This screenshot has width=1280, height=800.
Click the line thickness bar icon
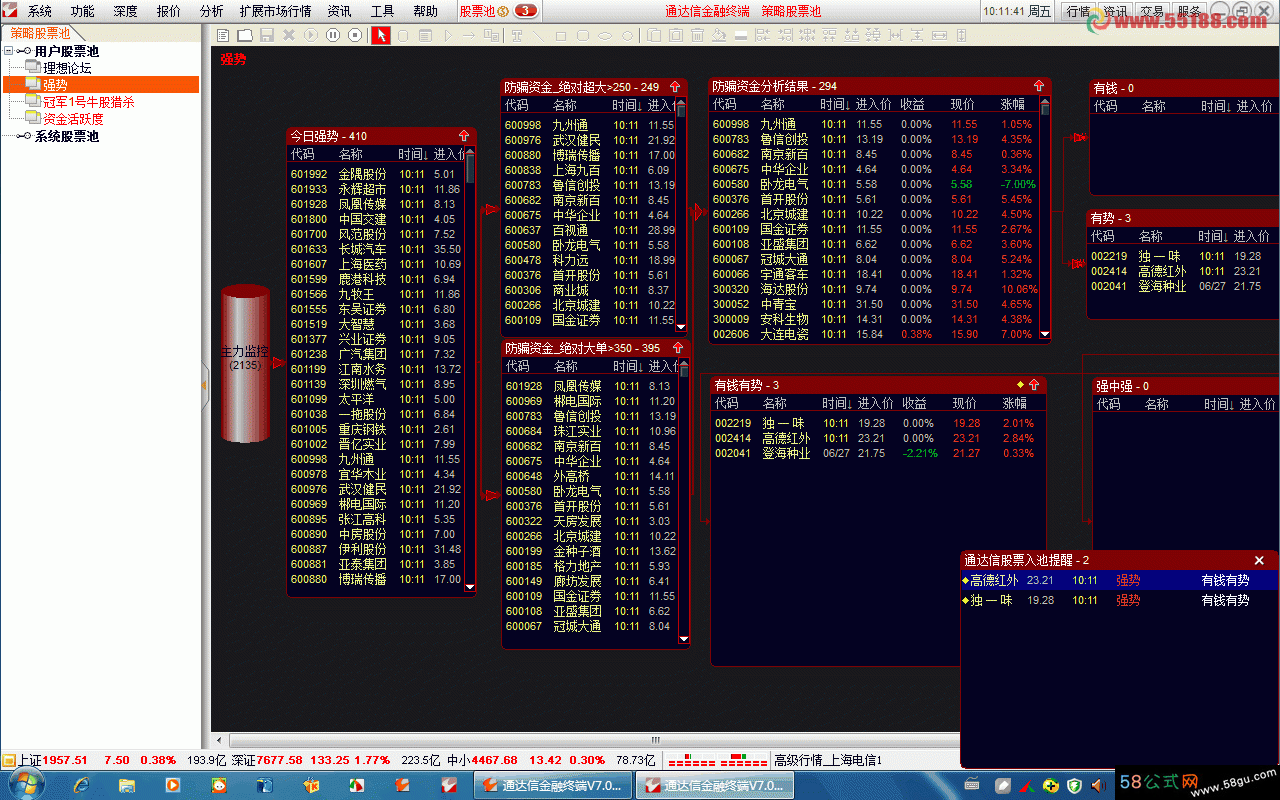click(741, 35)
